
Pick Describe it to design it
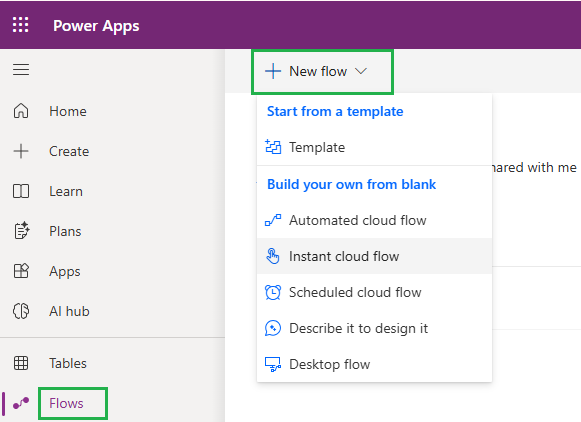[x=374, y=328]
